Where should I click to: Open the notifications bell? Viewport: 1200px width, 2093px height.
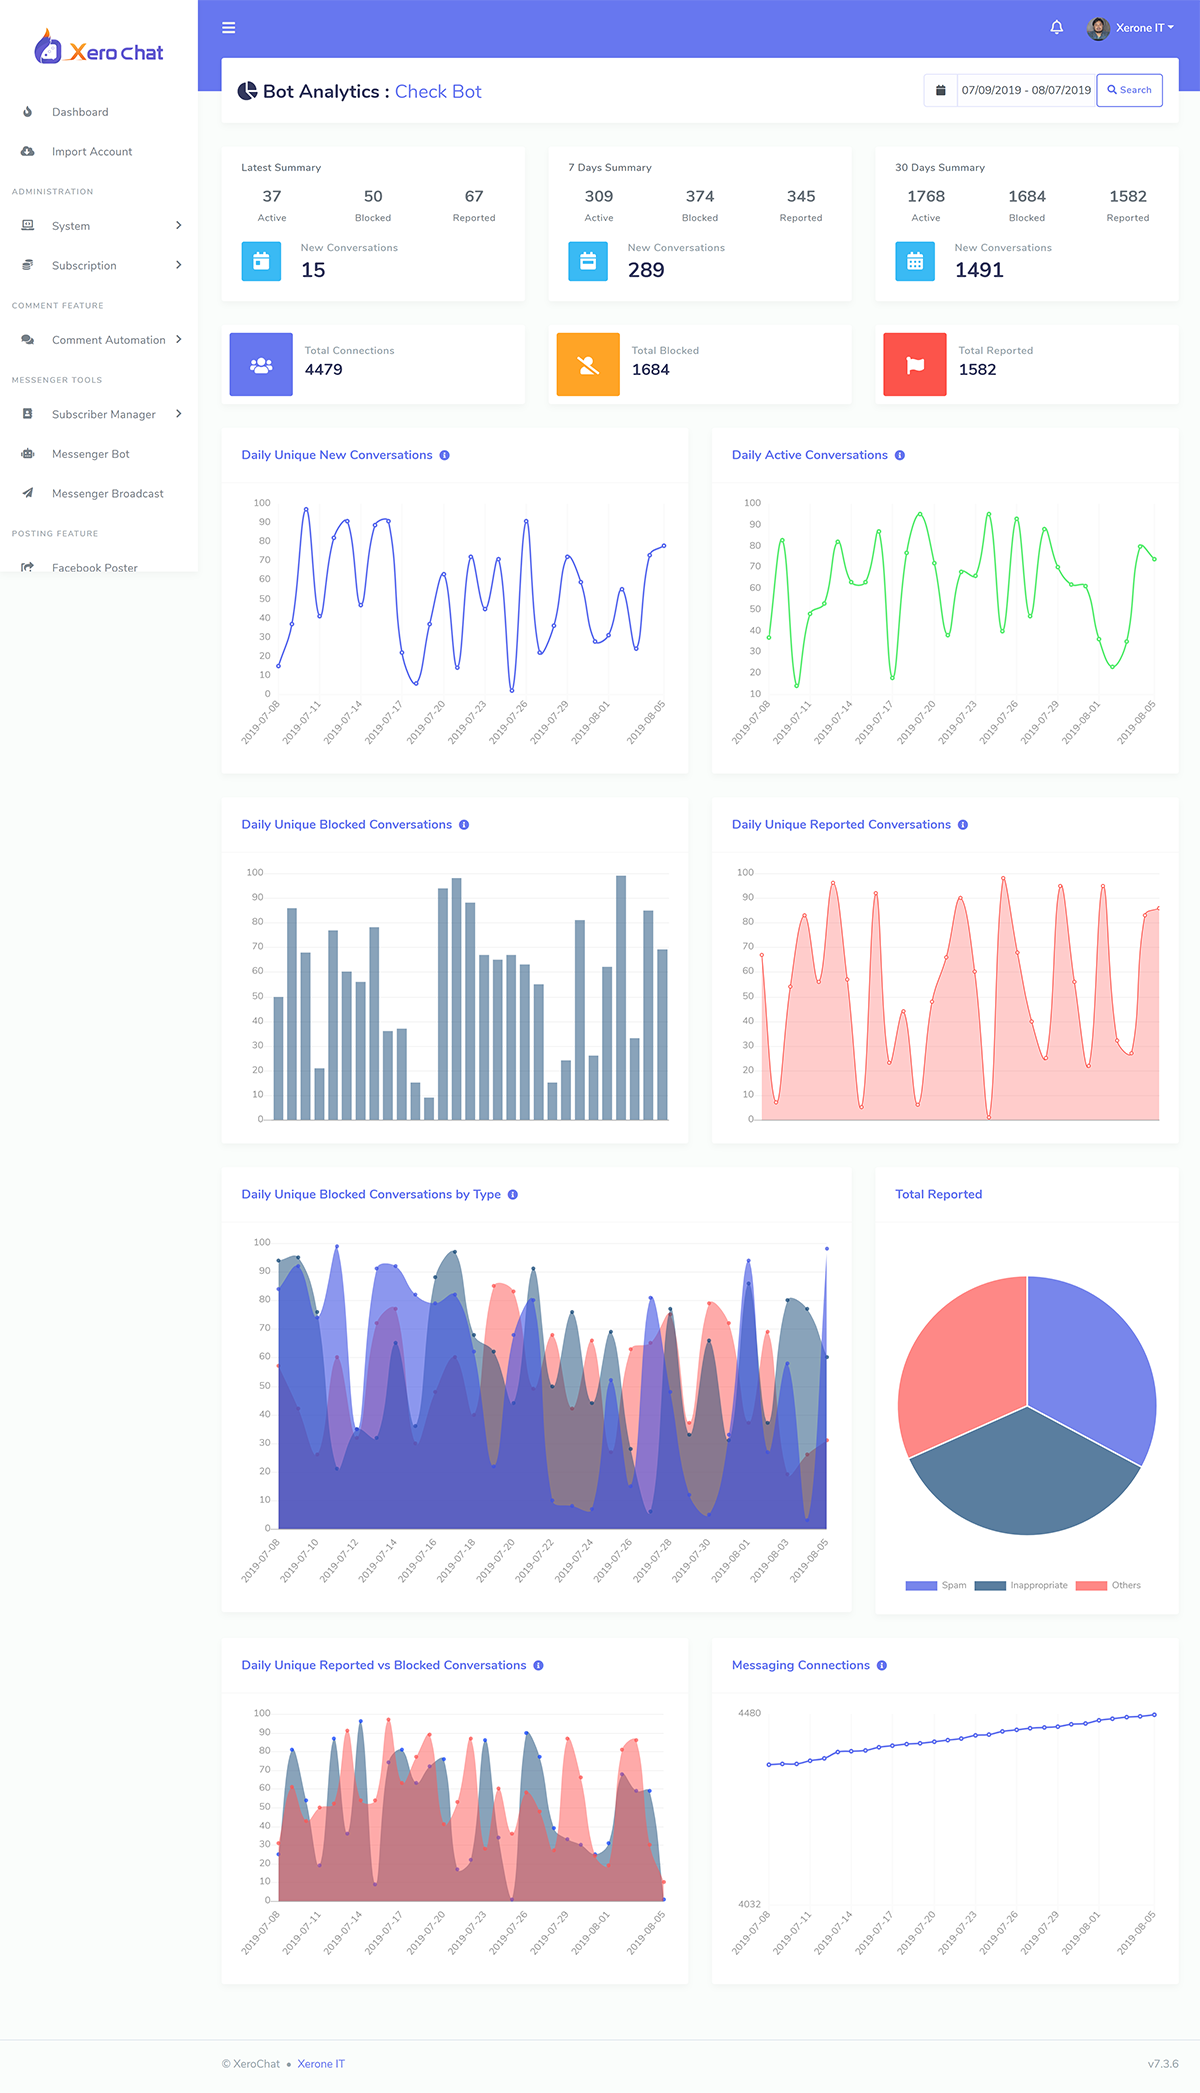1056,28
